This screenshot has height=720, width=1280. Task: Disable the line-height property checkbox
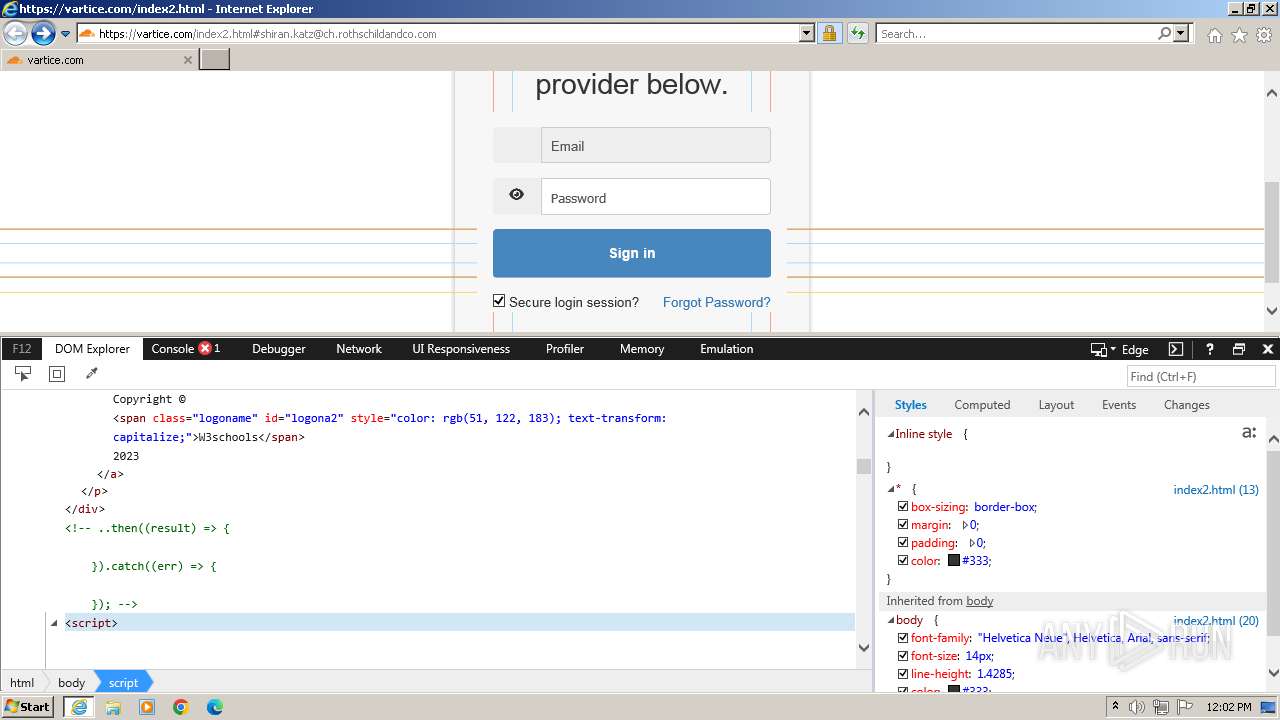903,674
